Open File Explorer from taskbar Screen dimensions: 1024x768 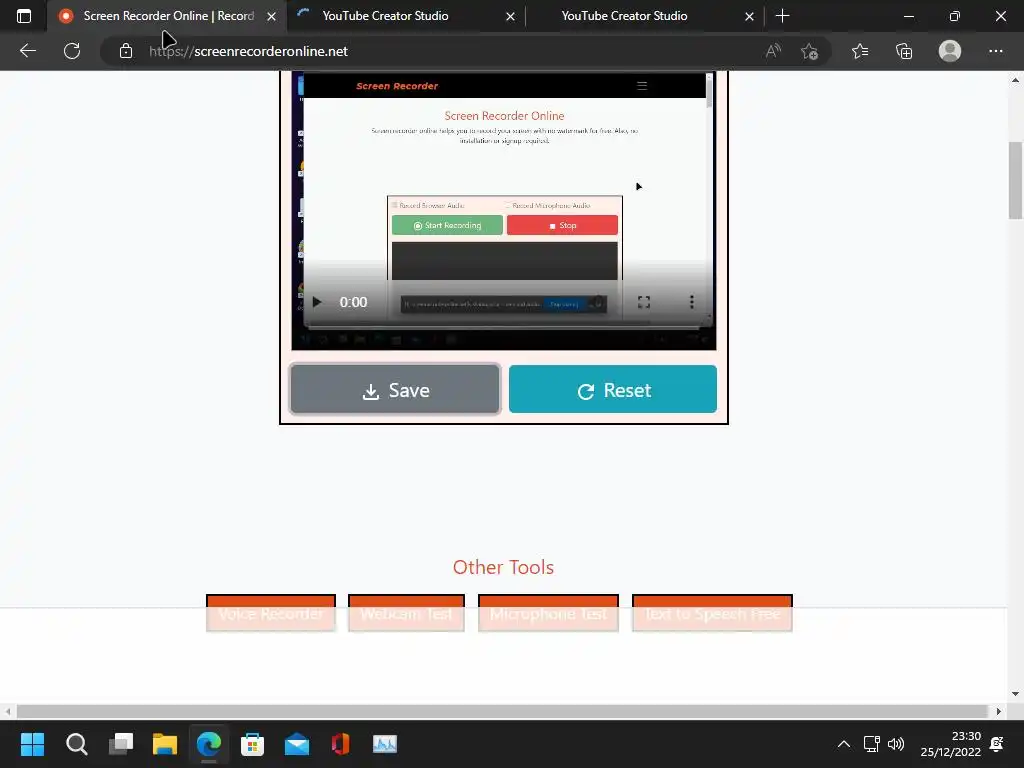pyautogui.click(x=165, y=744)
